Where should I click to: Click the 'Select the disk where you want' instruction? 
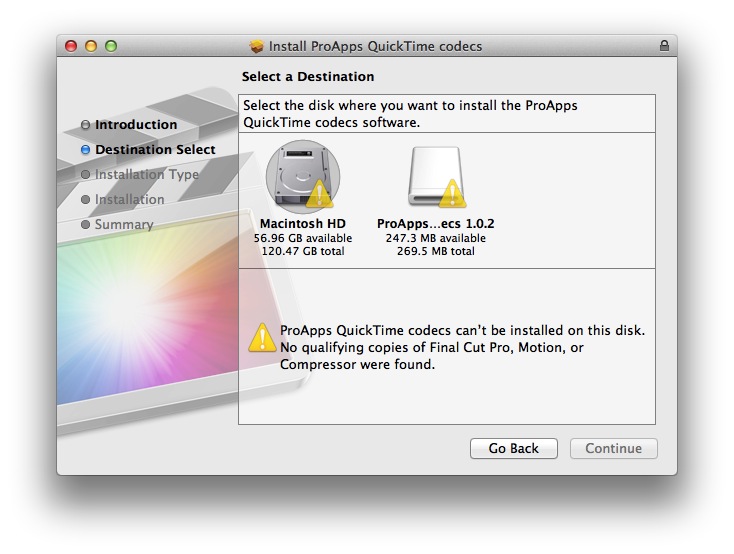point(410,114)
